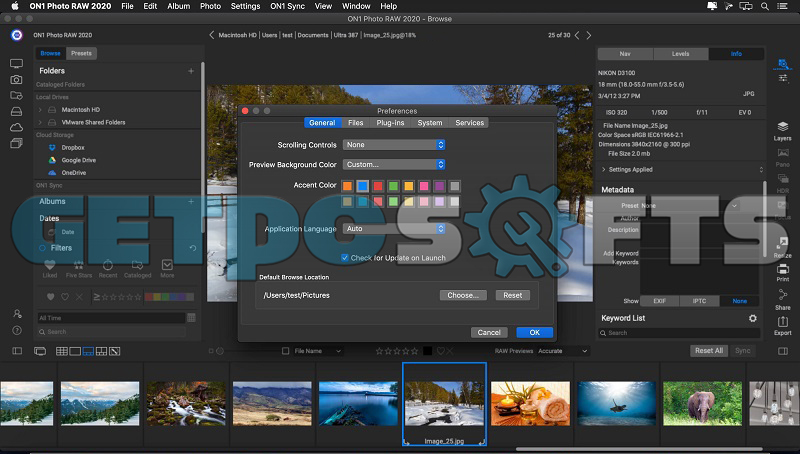Expand the Macintosh HD folder
Image resolution: width=800 pixels, height=454 pixels.
[x=40, y=110]
